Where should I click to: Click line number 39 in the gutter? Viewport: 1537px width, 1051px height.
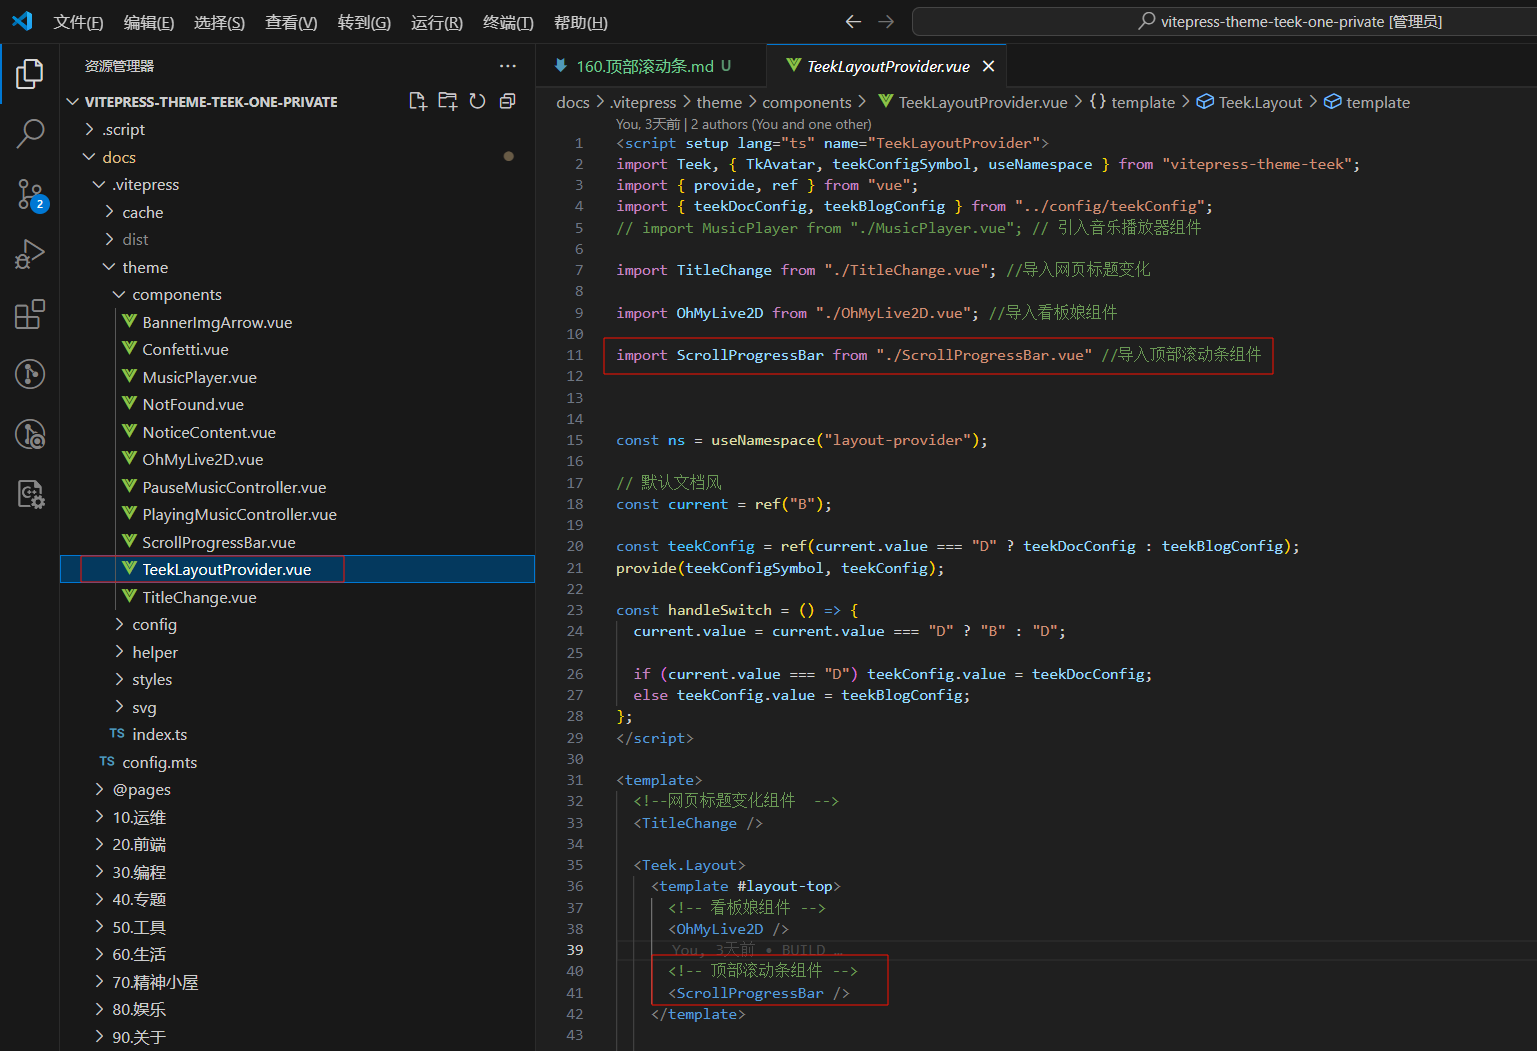(x=575, y=950)
